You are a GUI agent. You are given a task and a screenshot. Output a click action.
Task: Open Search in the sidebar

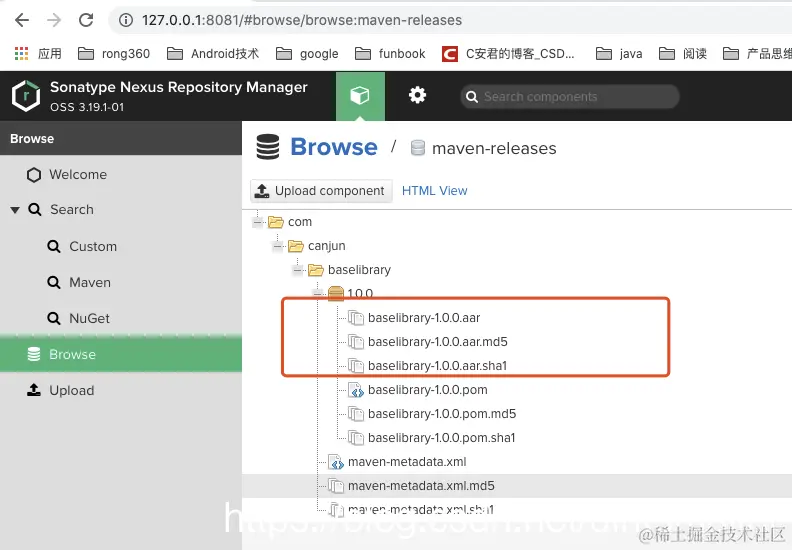click(x=72, y=210)
